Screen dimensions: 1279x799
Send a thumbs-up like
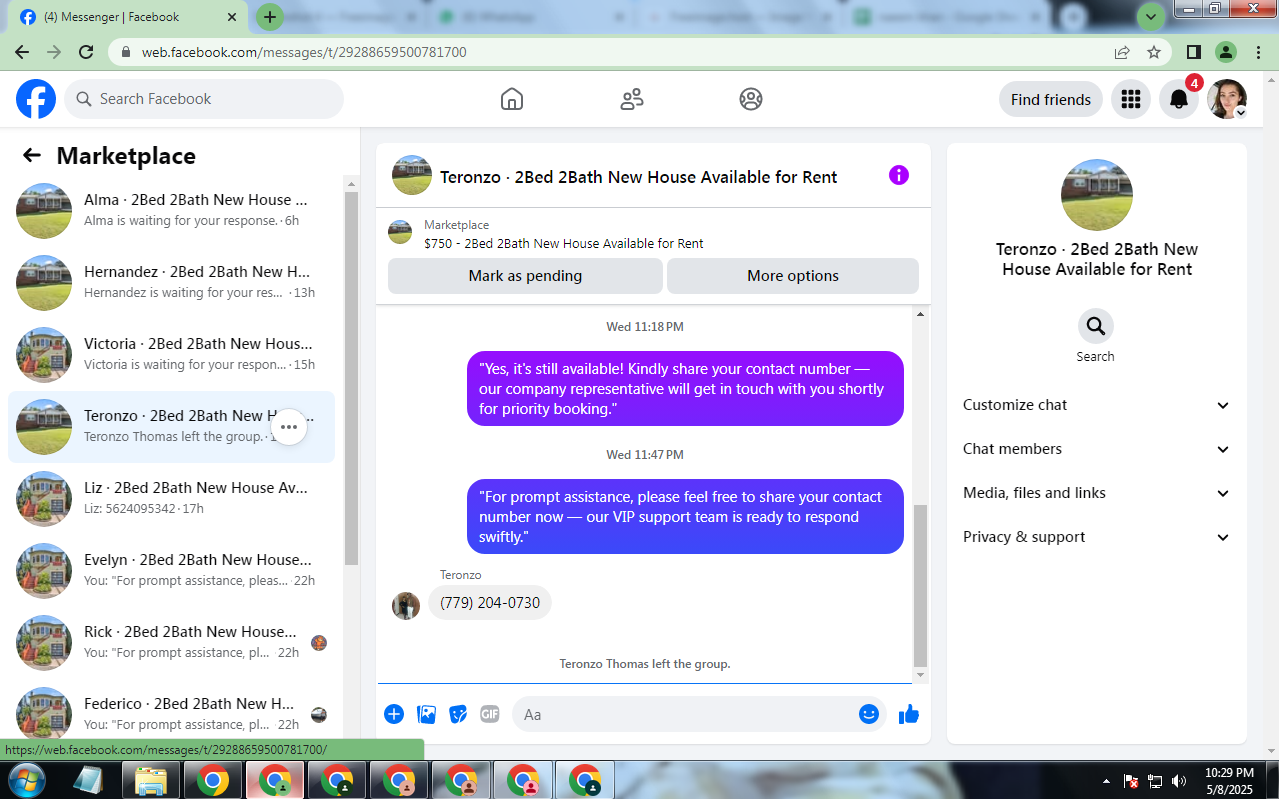[x=908, y=714]
